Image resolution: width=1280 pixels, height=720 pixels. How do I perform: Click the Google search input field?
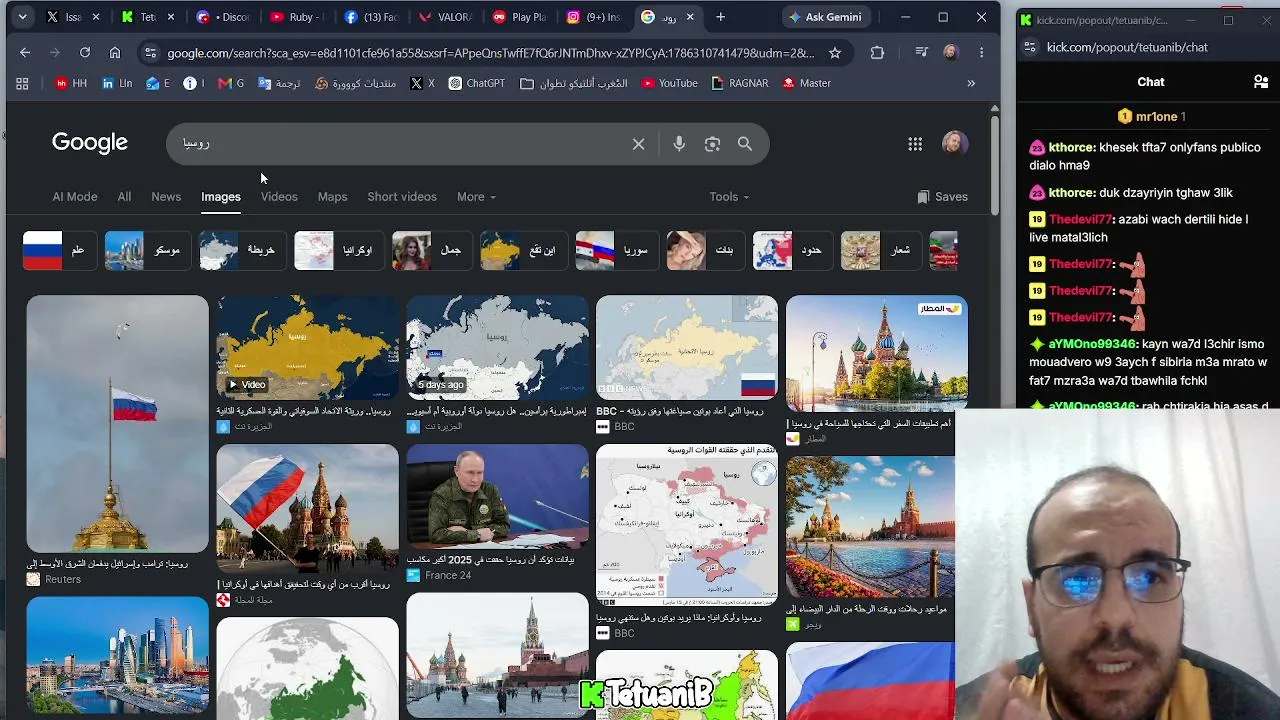click(400, 144)
